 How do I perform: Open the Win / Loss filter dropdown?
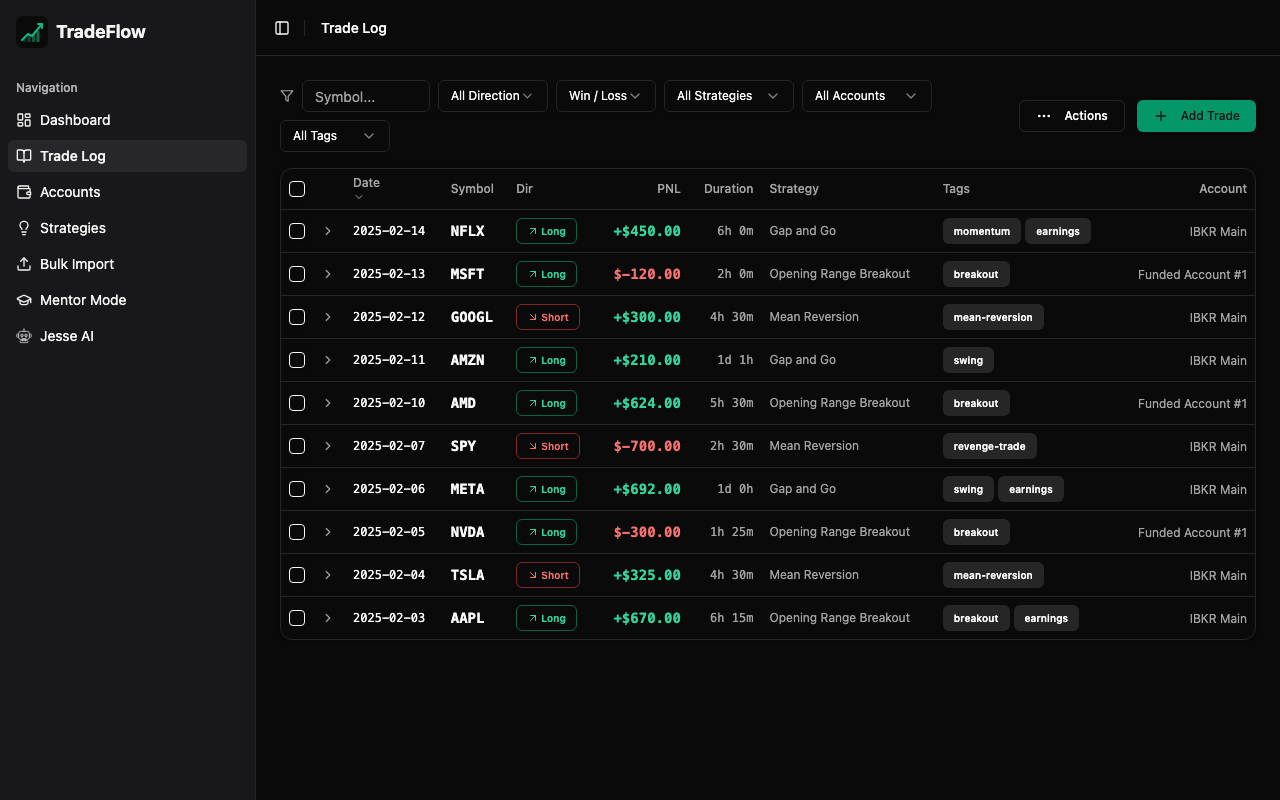605,95
